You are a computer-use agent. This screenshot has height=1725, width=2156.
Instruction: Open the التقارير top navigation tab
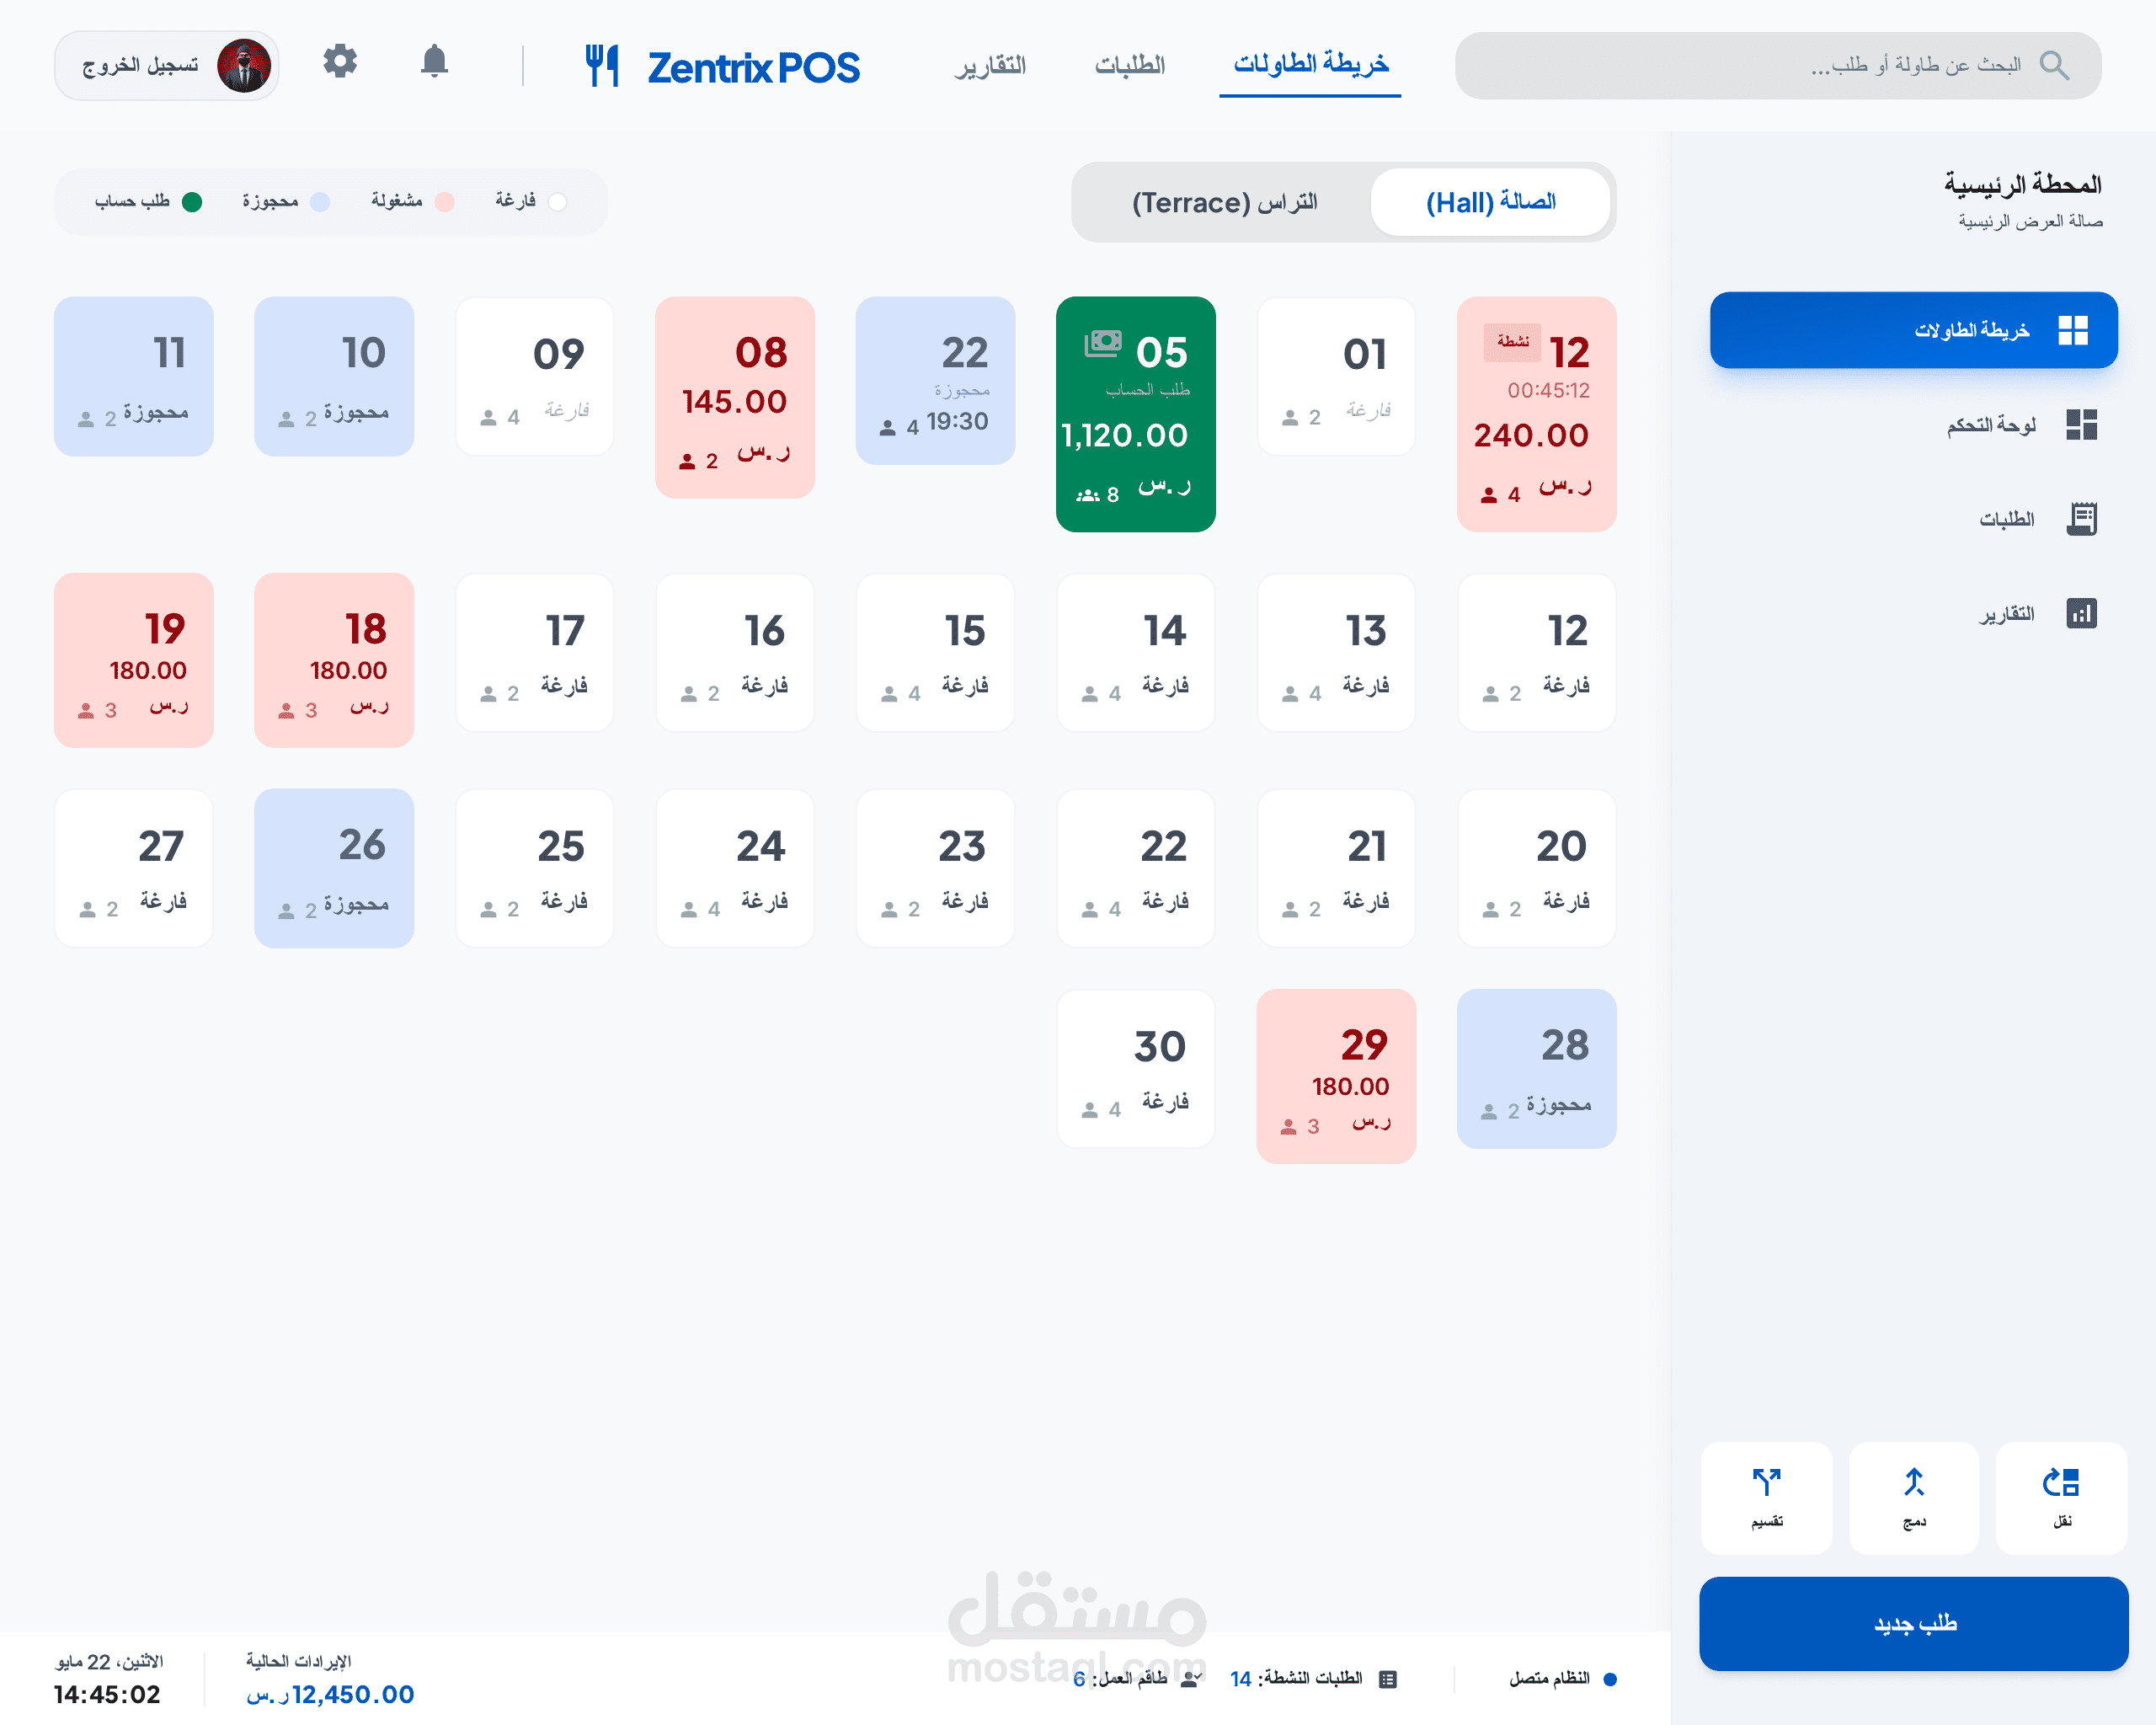pyautogui.click(x=990, y=65)
